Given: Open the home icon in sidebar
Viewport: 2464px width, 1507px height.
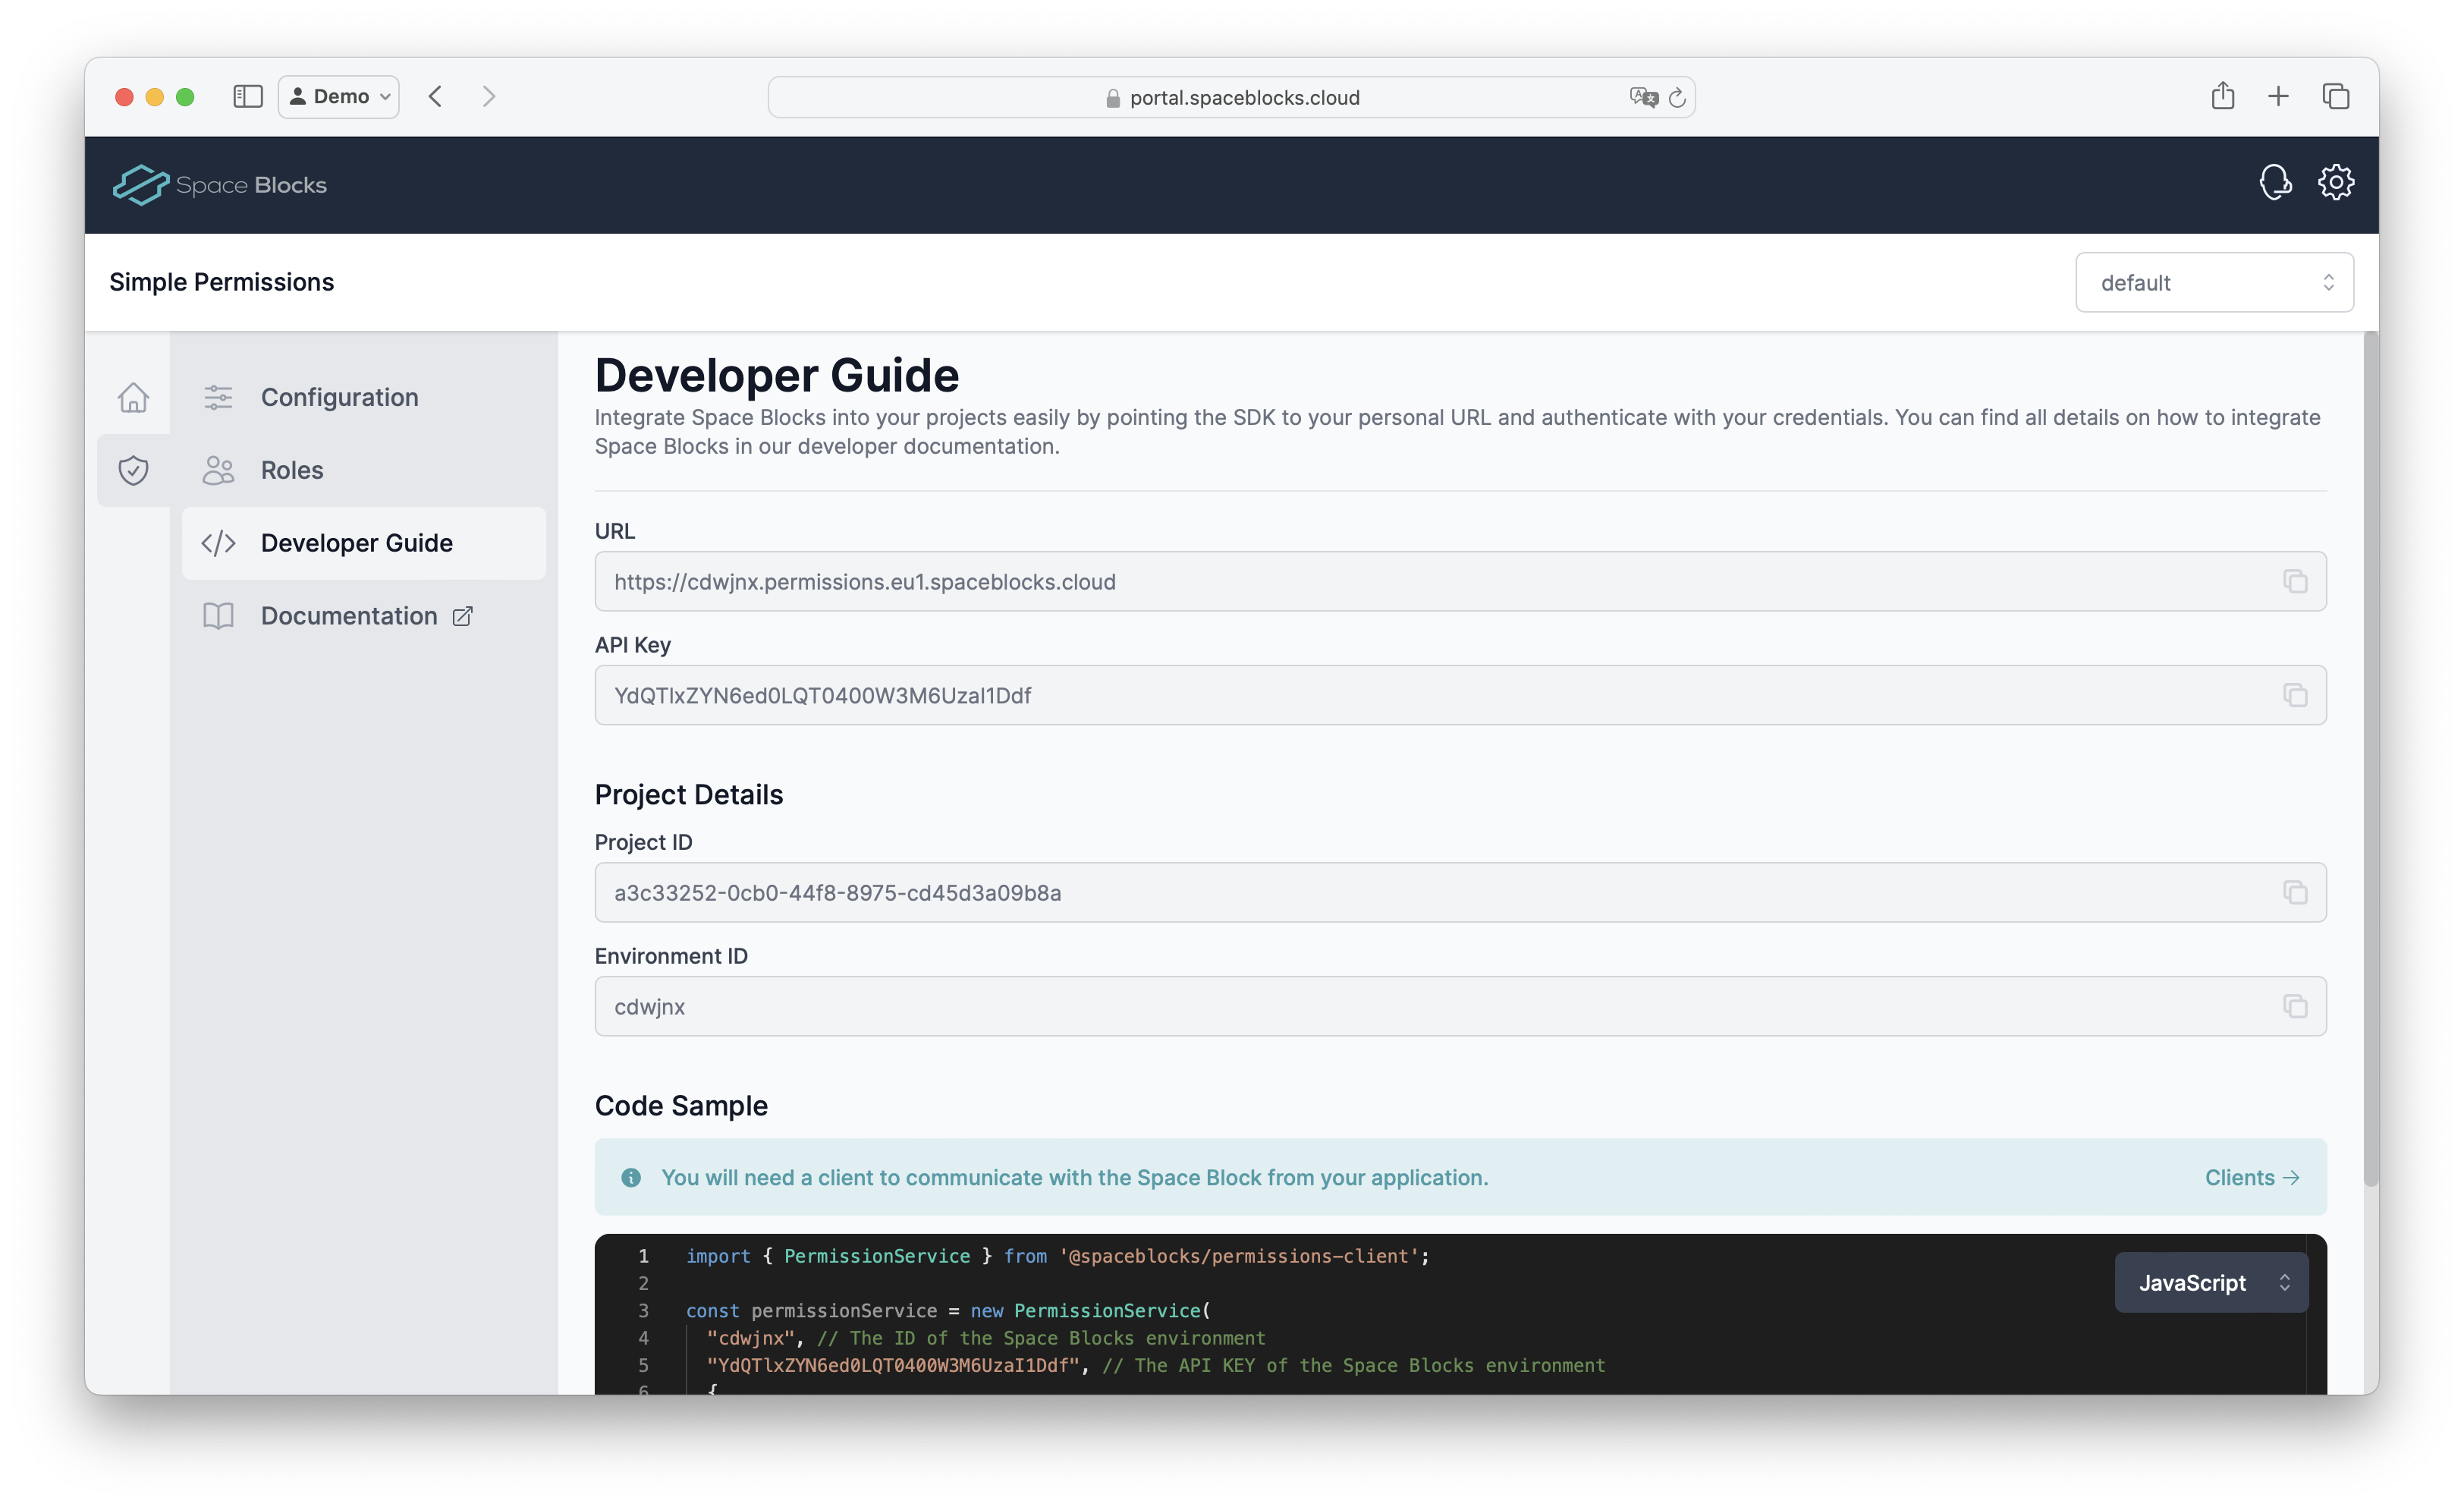Looking at the screenshot, I should tap(133, 397).
